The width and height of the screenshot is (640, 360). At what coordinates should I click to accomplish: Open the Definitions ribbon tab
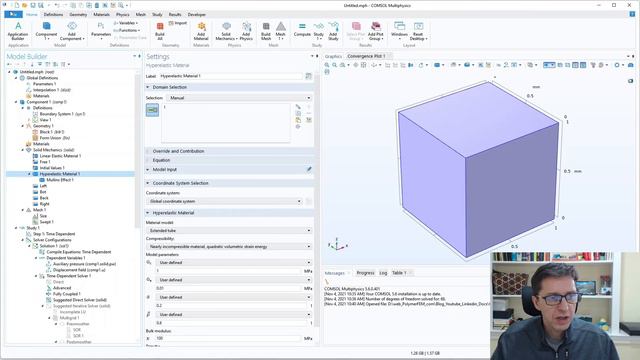(53, 15)
